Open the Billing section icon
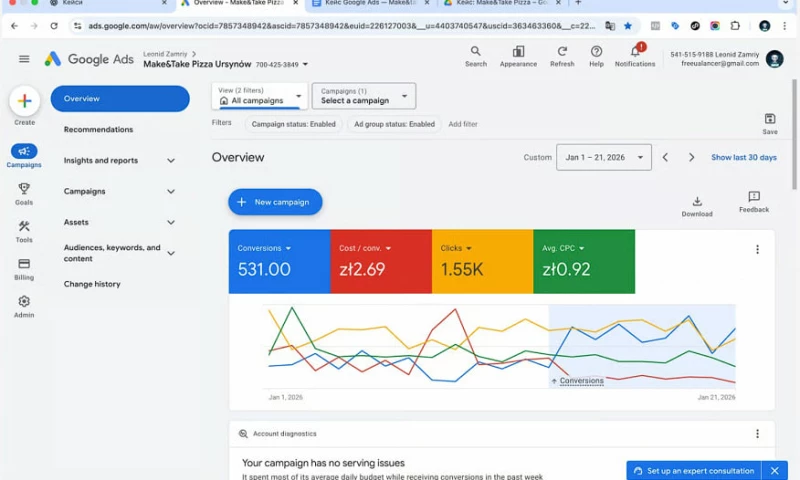800x480 pixels. [x=24, y=264]
